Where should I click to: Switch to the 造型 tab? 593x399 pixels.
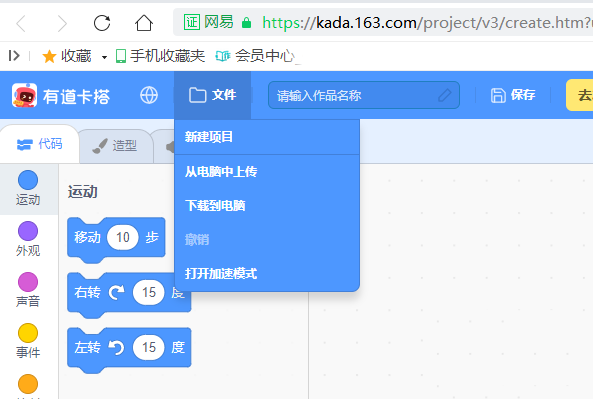click(115, 146)
